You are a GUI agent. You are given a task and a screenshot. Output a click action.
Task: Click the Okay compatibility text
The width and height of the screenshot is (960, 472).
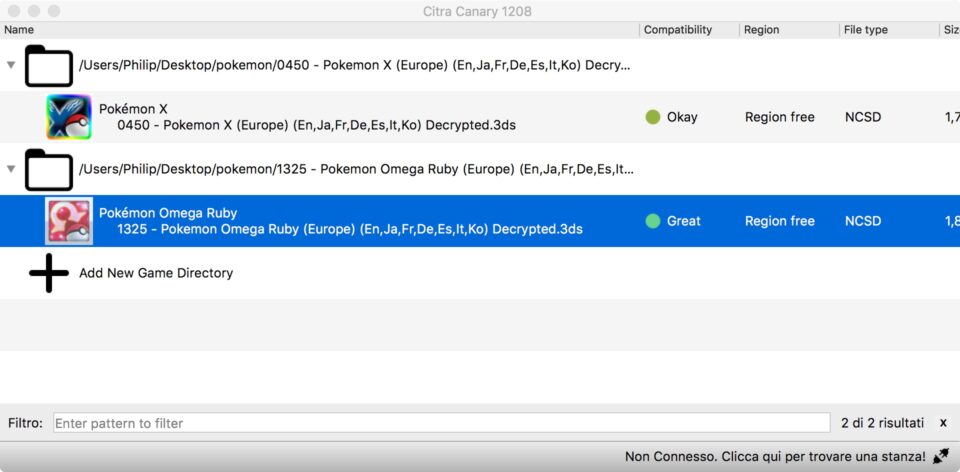coord(682,117)
